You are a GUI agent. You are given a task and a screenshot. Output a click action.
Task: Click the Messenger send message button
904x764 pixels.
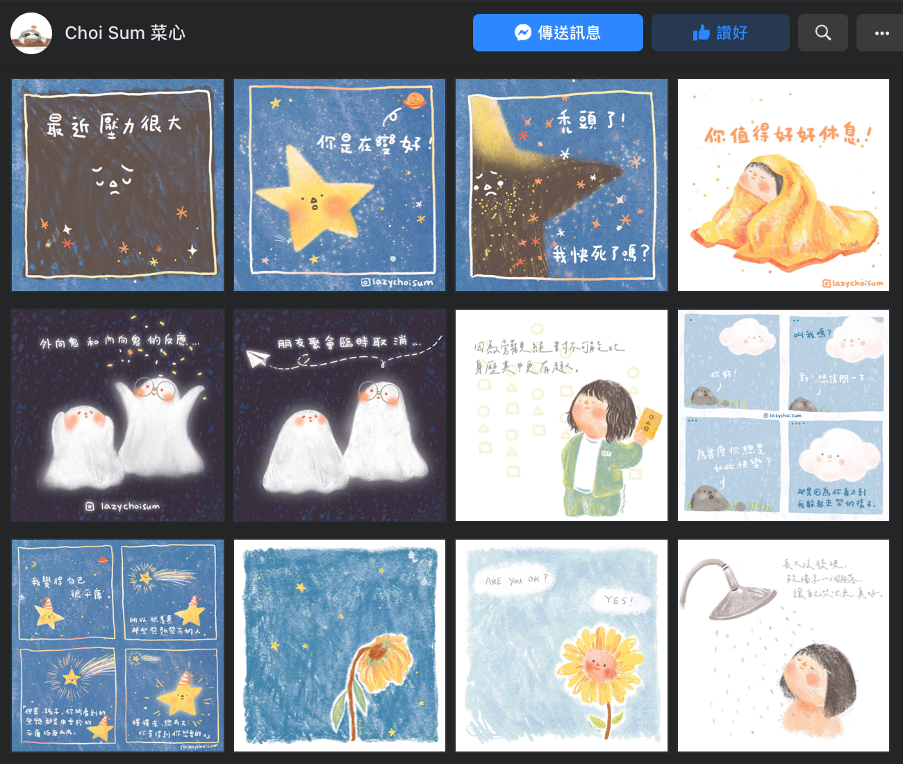pos(558,33)
